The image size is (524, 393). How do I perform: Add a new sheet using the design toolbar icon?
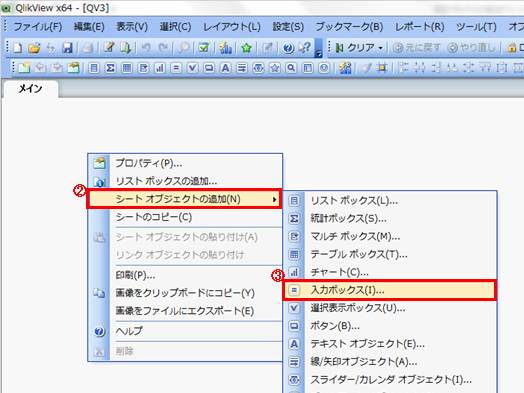(x=24, y=68)
